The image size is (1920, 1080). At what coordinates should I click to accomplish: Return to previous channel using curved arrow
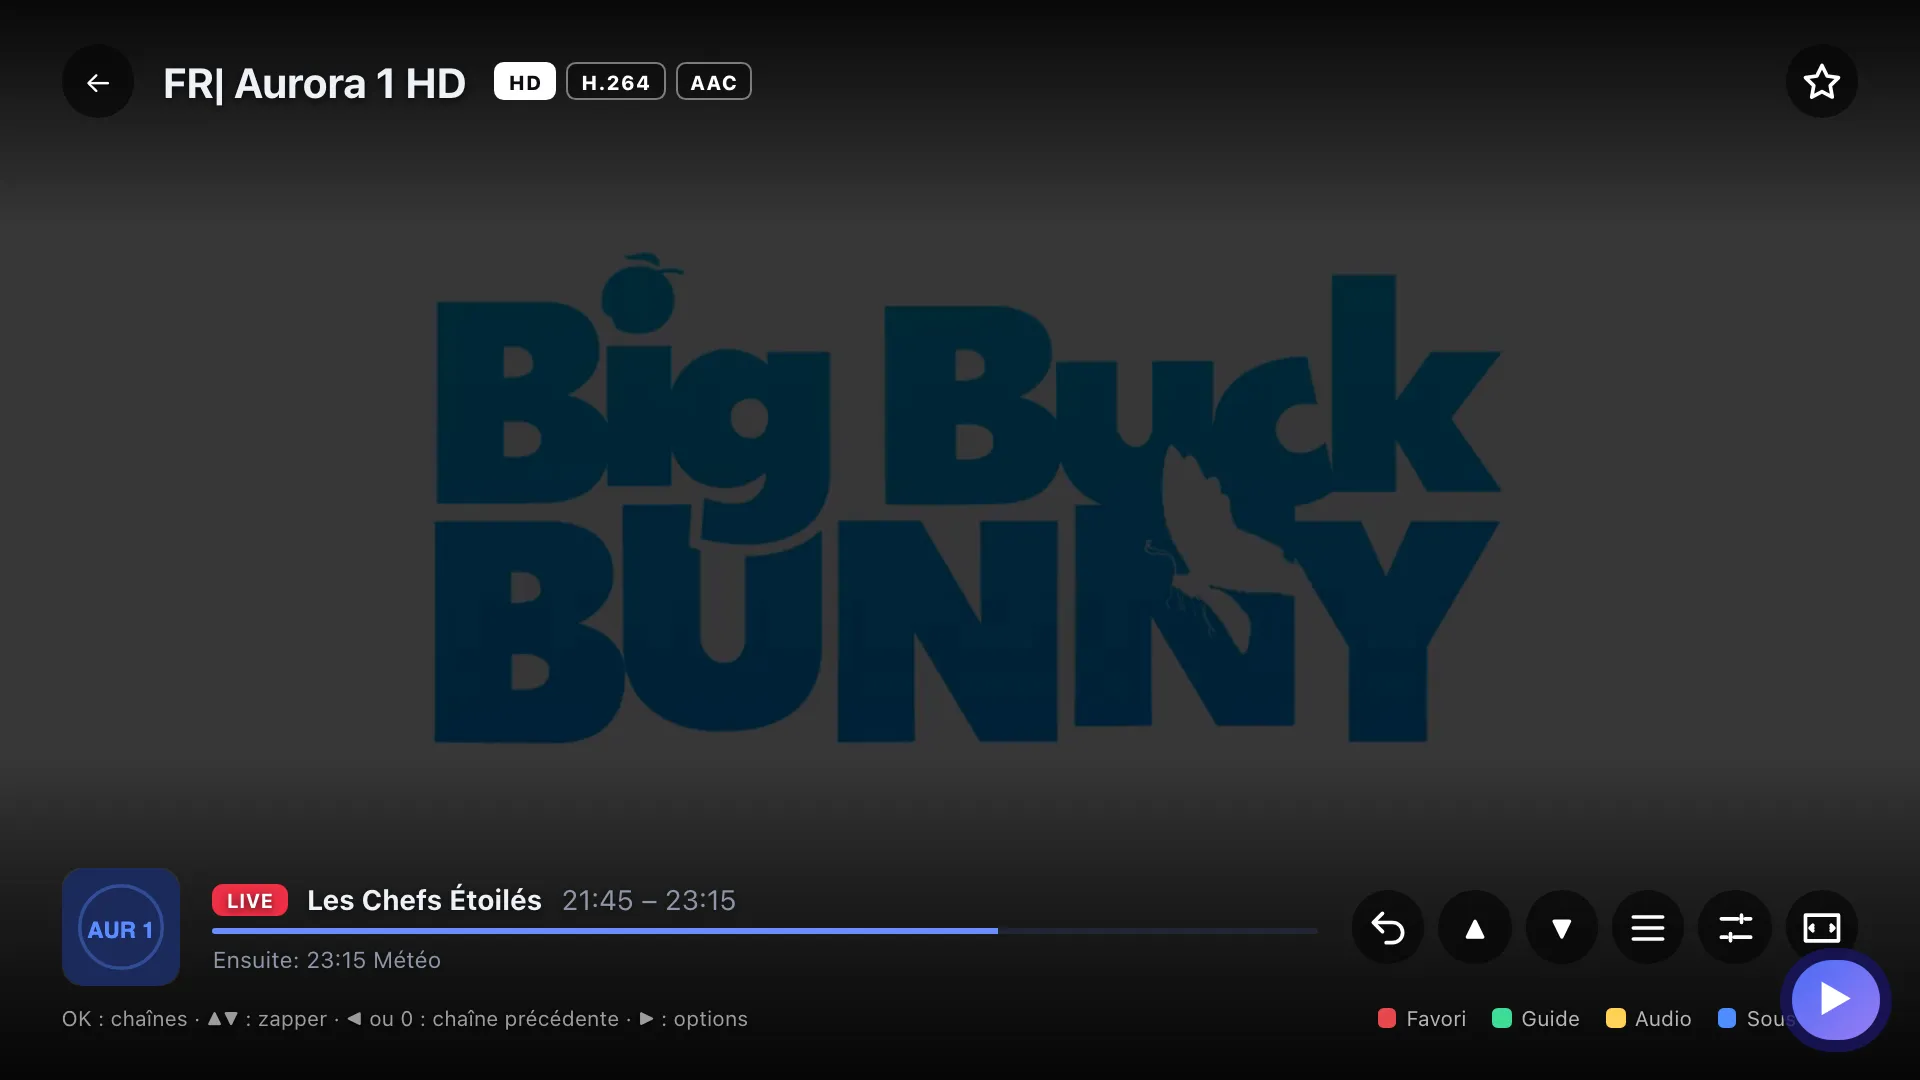1387,928
